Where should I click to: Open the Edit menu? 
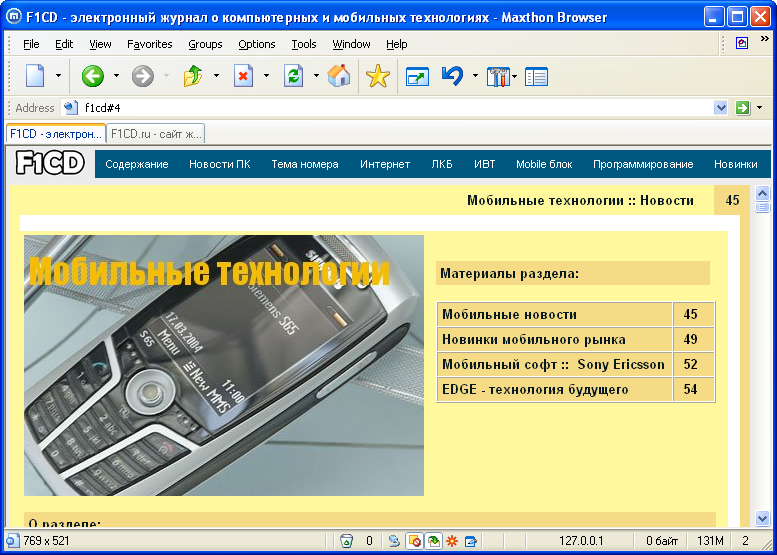(x=64, y=44)
